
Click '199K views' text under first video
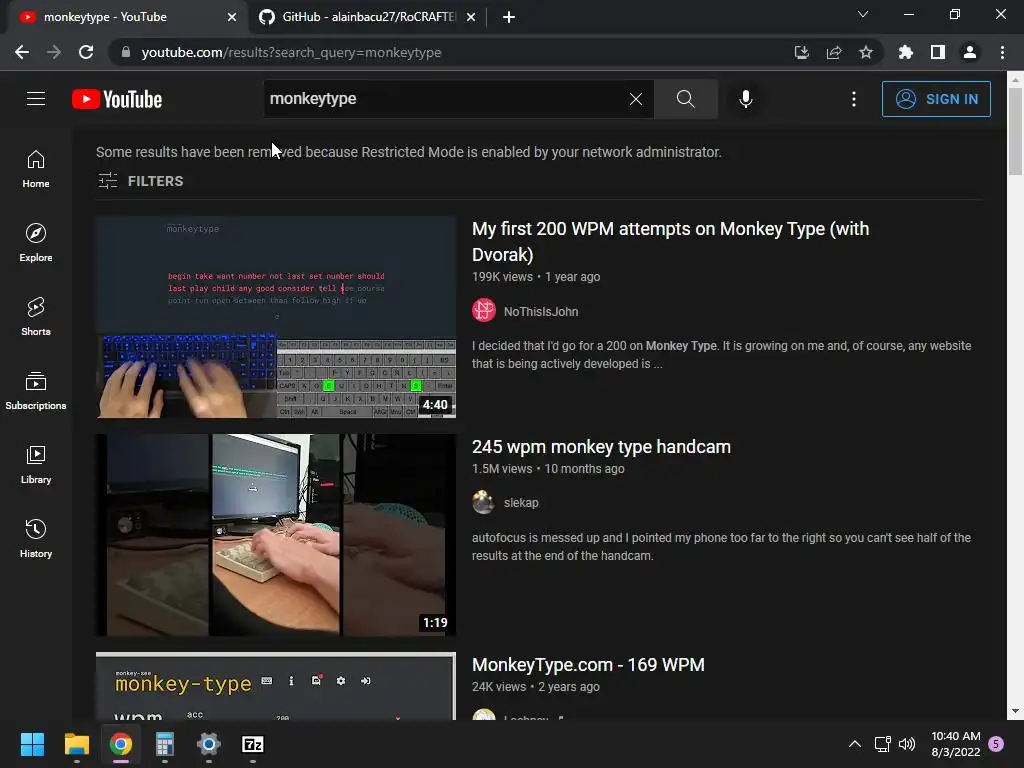pos(502,277)
